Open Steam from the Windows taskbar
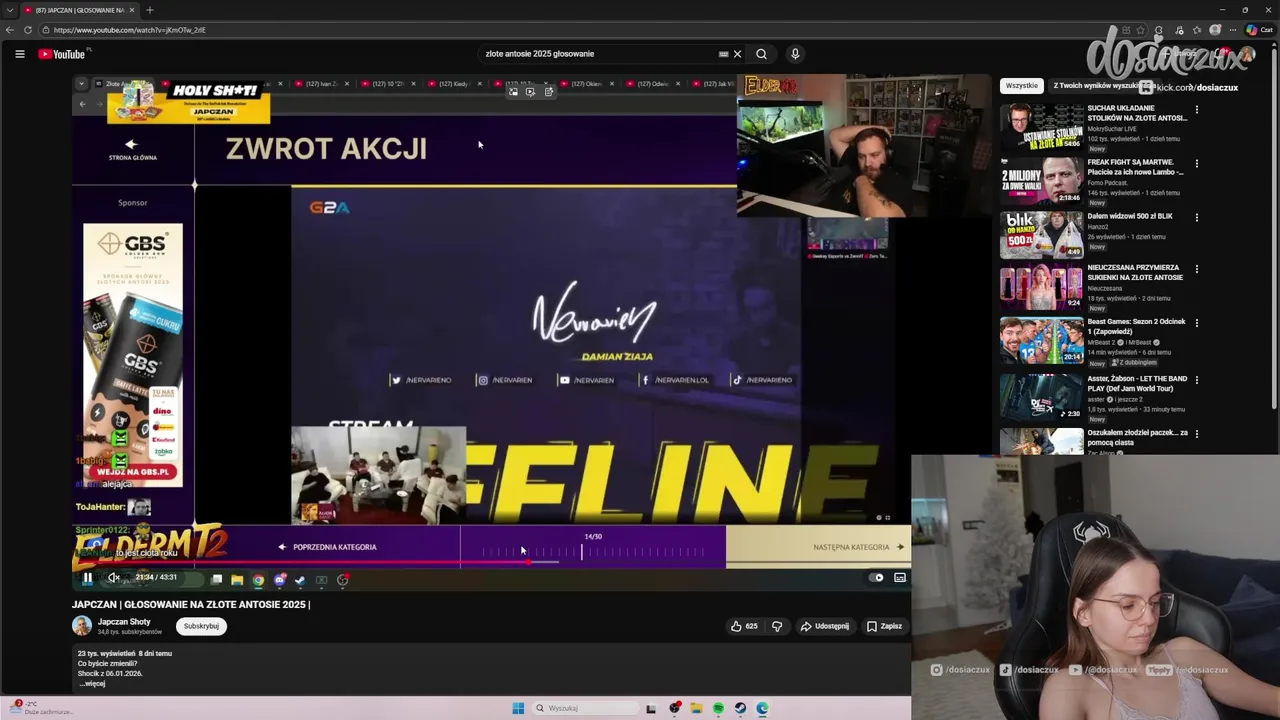The image size is (1280, 720). click(740, 708)
